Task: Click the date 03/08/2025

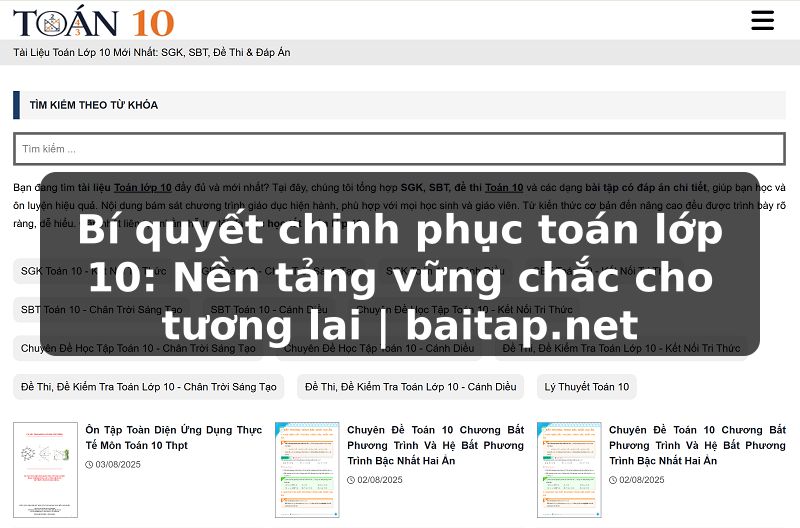Action: pos(118,465)
